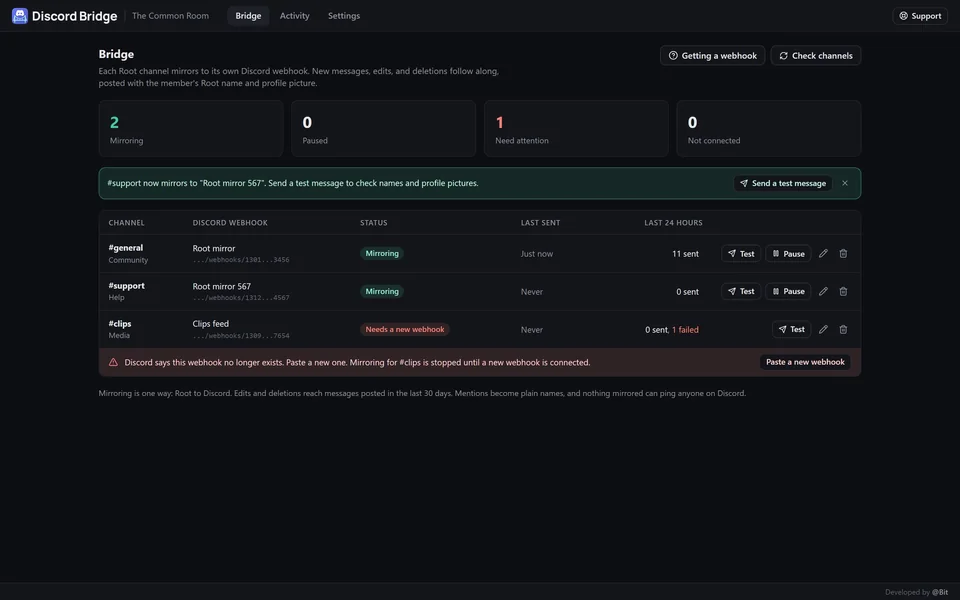Pause mirroring for #support
The height and width of the screenshot is (600, 960).
coord(788,291)
